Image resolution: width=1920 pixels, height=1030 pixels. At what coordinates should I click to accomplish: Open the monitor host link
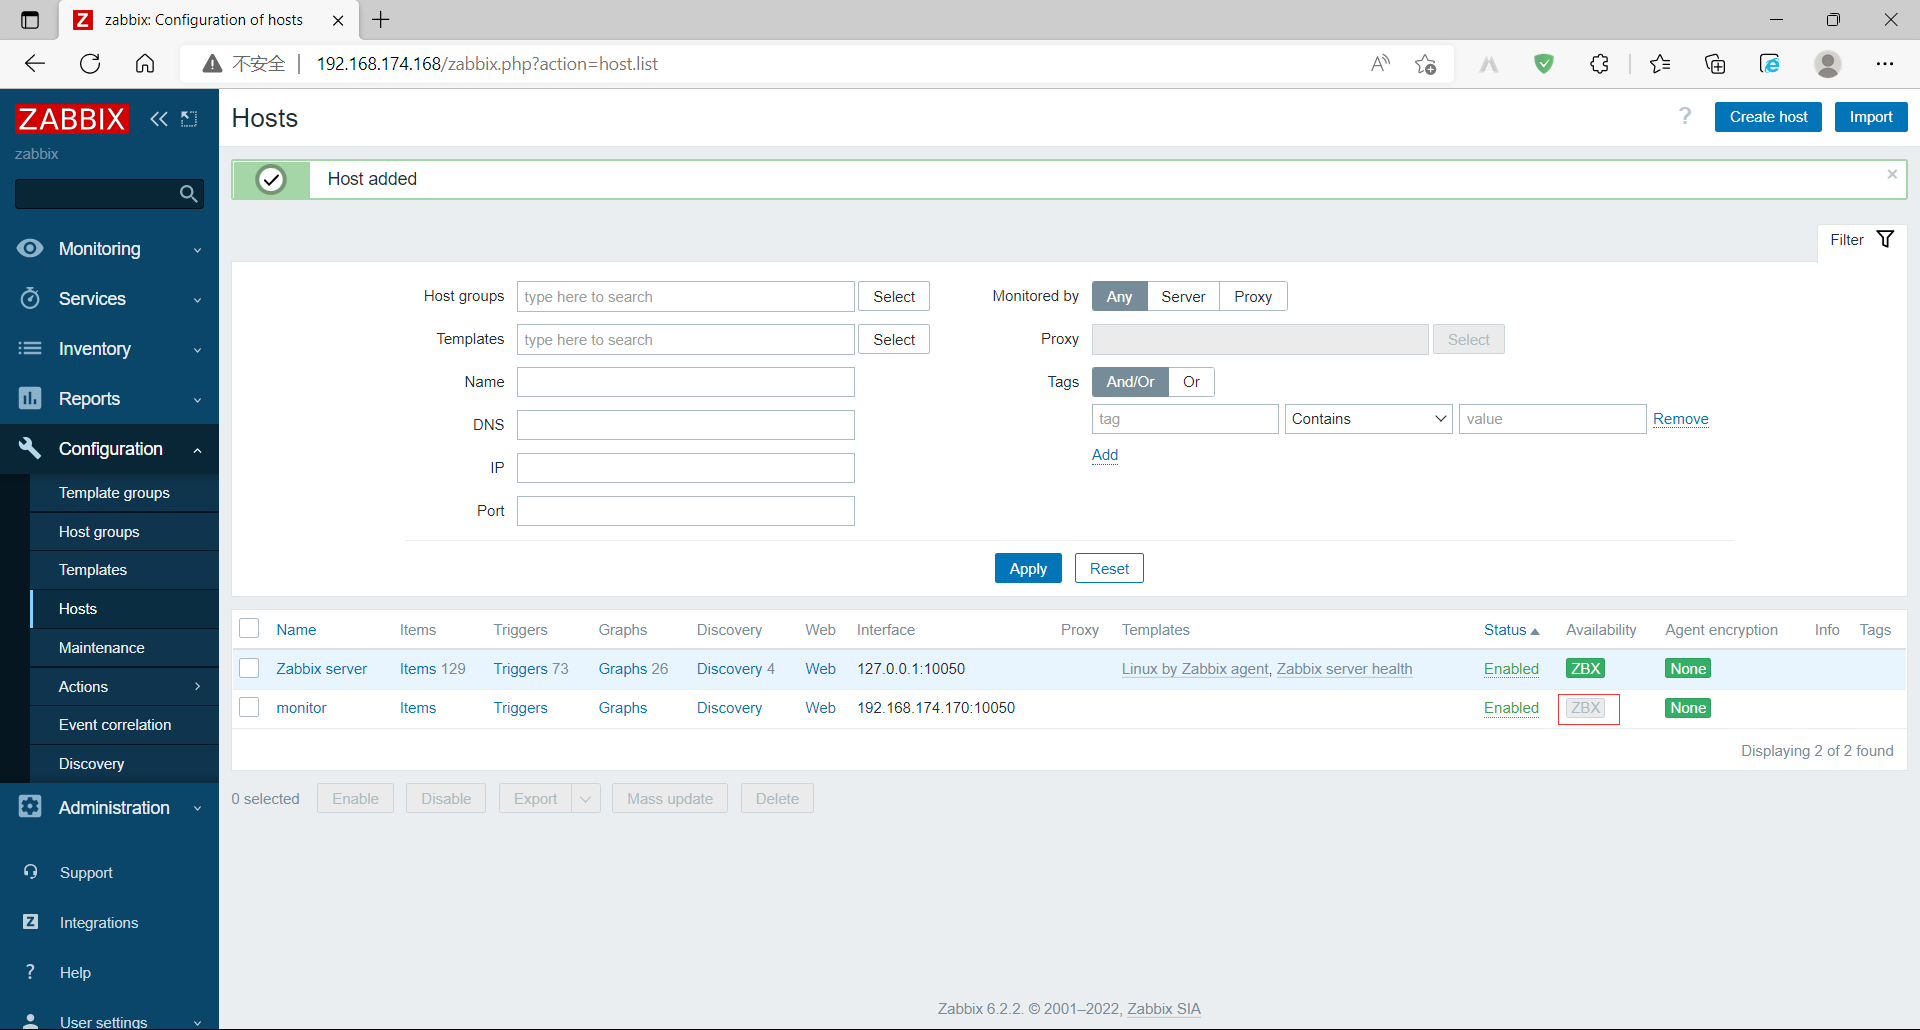(301, 708)
